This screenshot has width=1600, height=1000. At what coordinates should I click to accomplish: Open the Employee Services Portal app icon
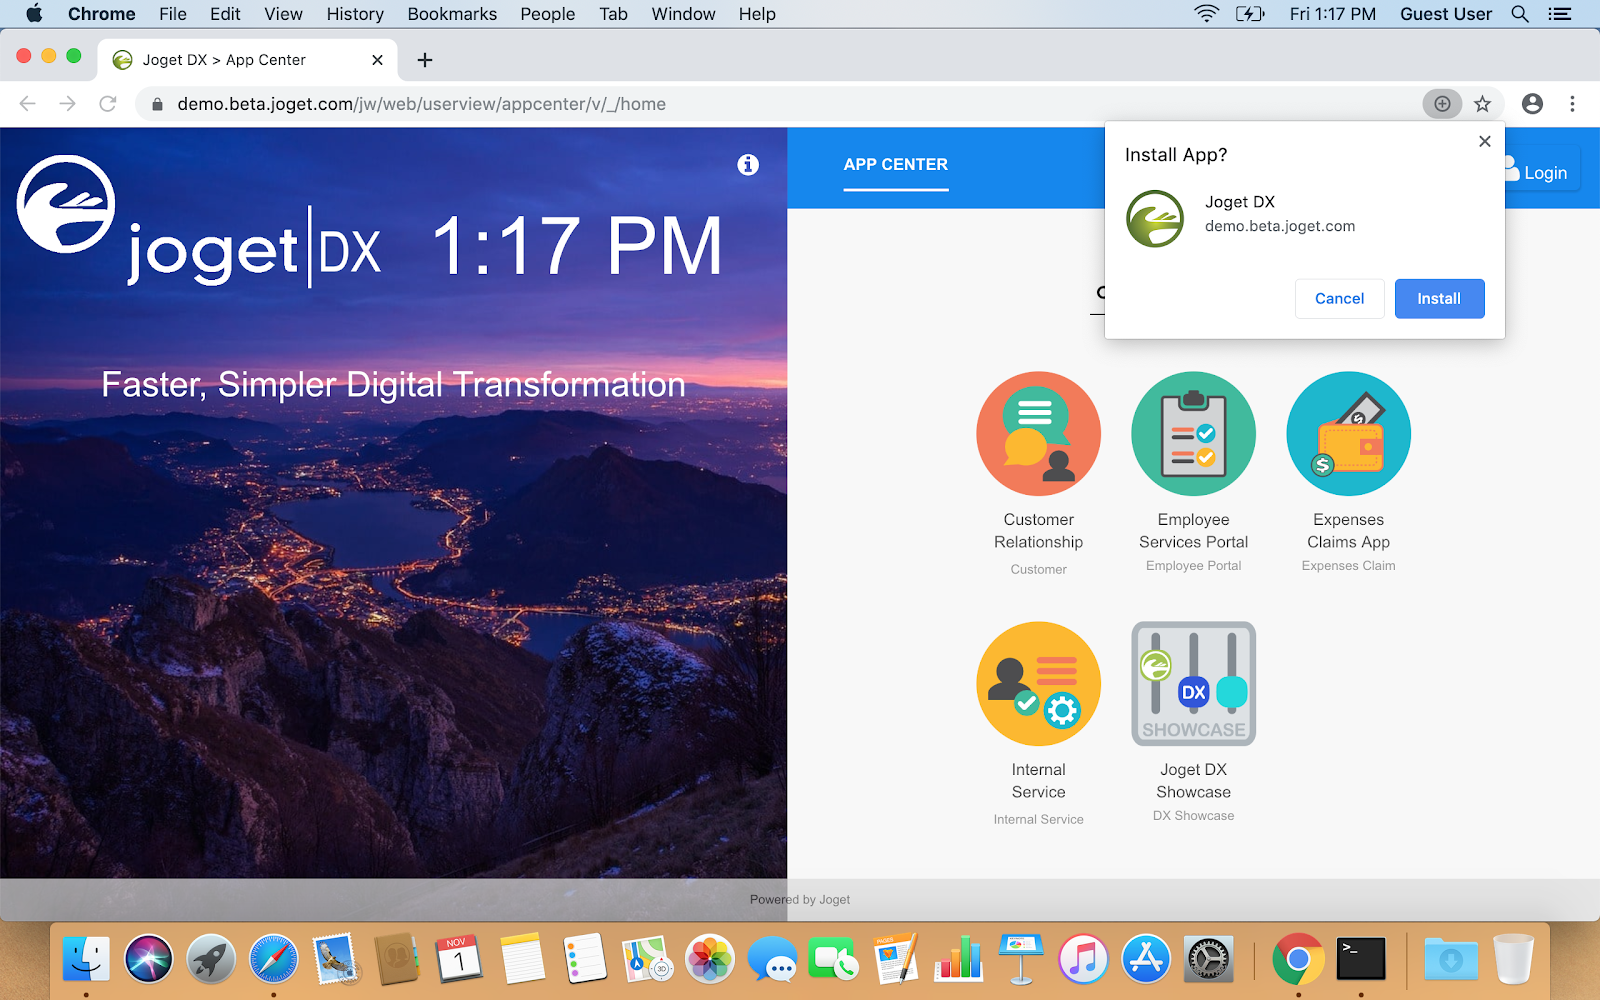(1193, 434)
